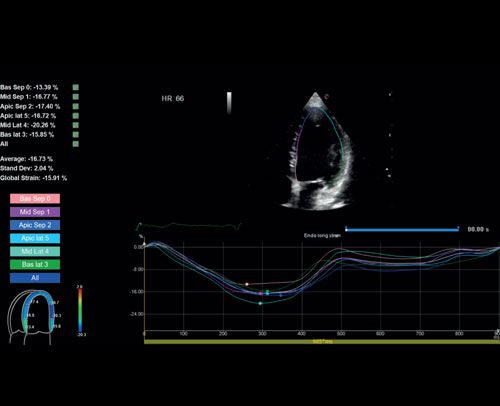
Task: Click the bull's-eye segment heart diagram
Action: pos(30,317)
